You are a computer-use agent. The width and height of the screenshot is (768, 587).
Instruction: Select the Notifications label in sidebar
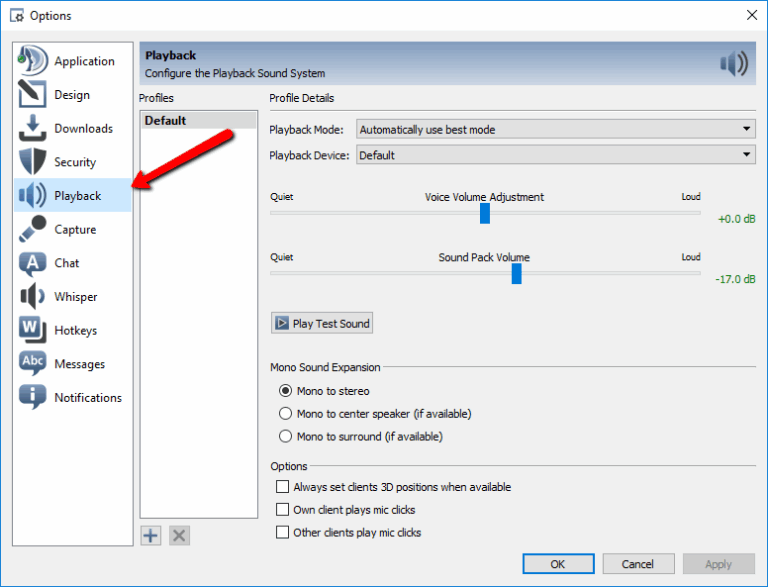click(88, 398)
